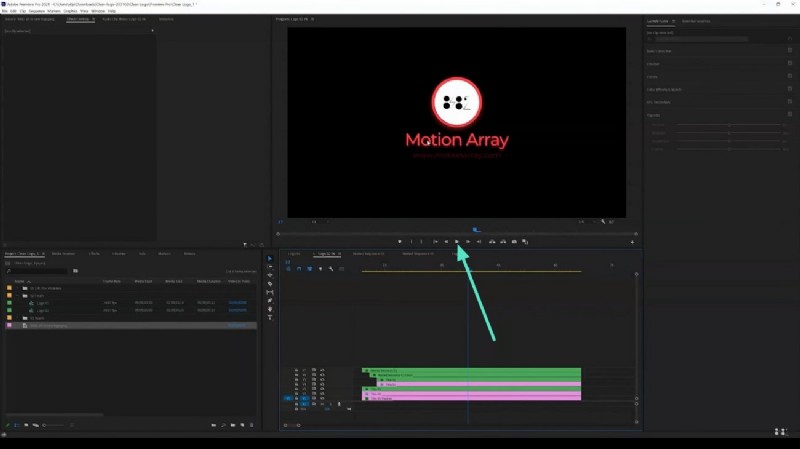Click the Mark Out button
Image resolution: width=800 pixels, height=449 pixels.
click(421, 242)
